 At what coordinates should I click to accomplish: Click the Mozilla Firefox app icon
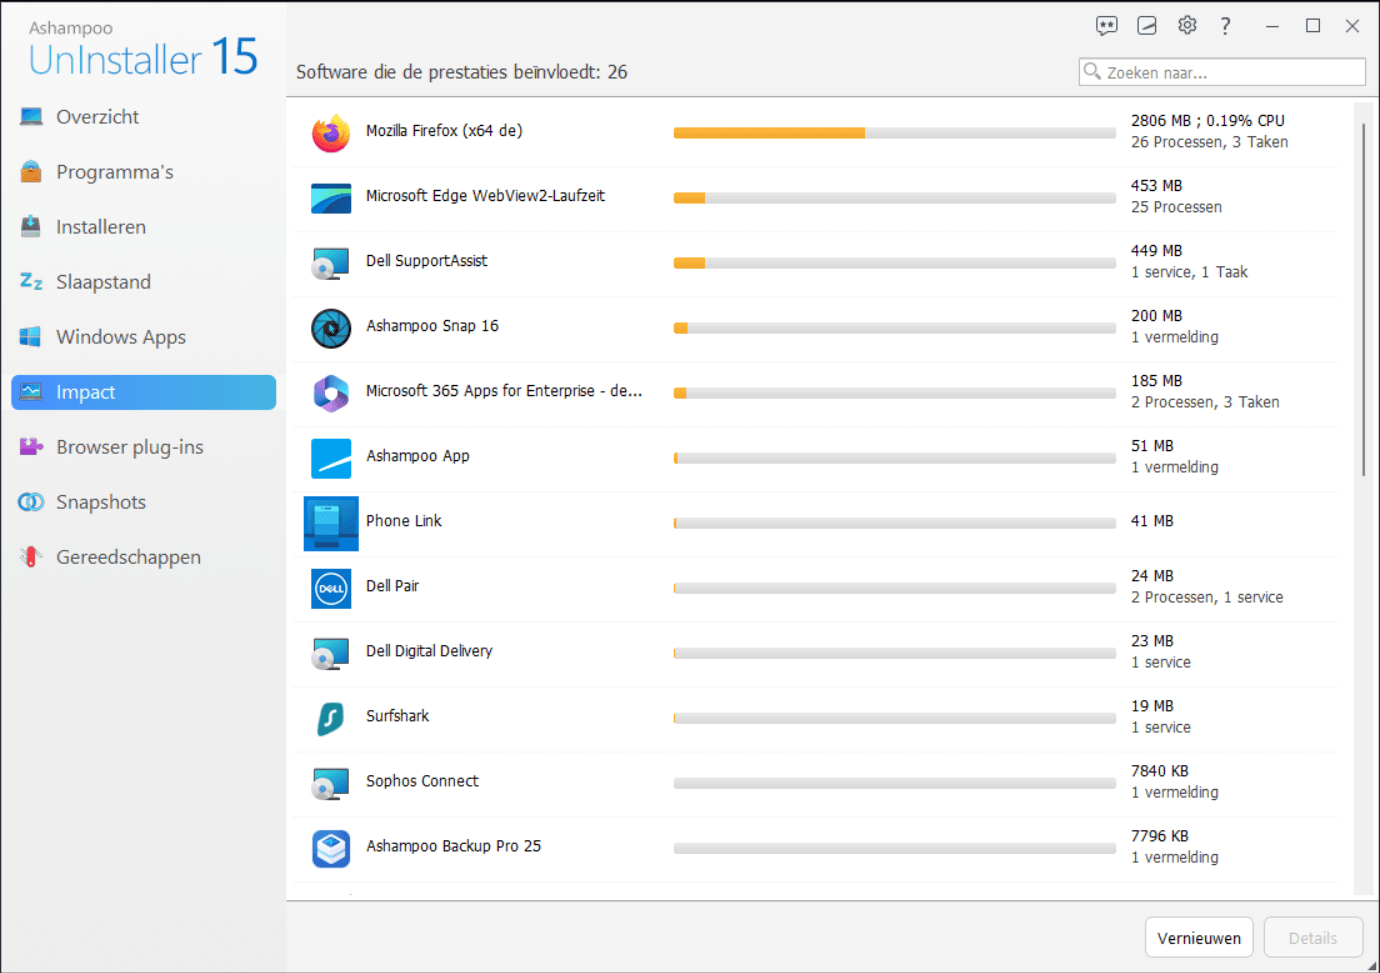click(331, 133)
